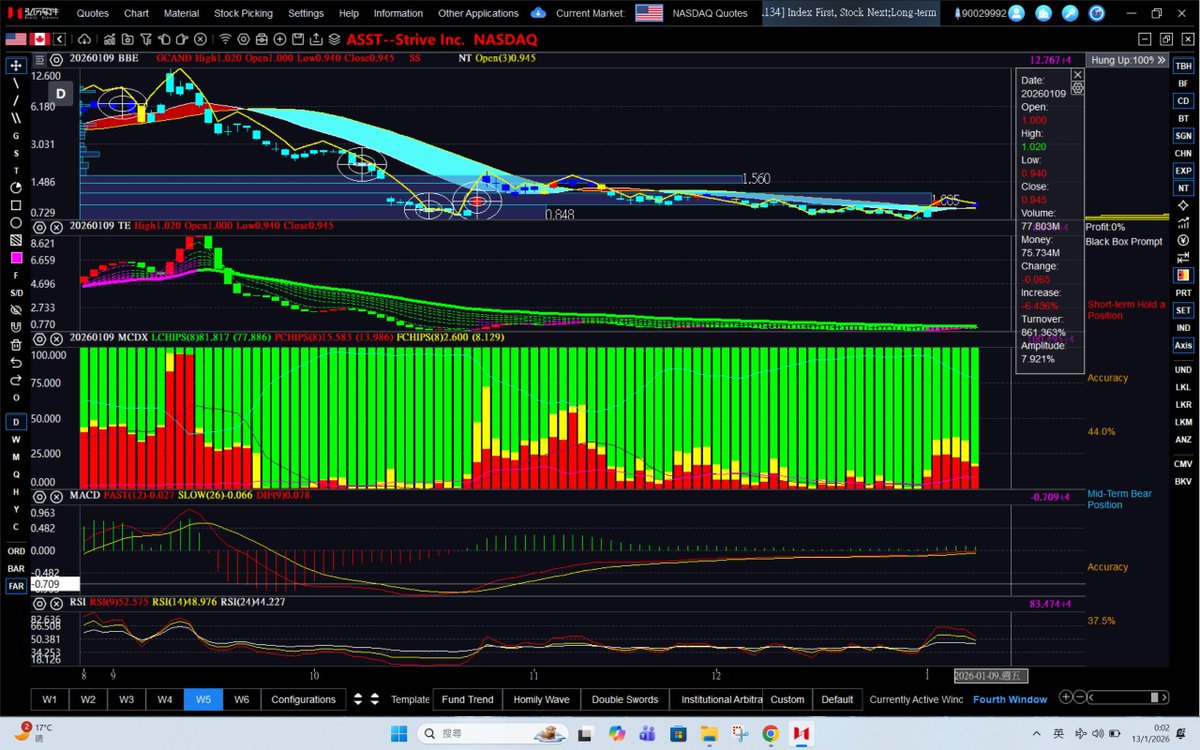Switch market to the Canada flag
1200x750 pixels.
click(41, 39)
